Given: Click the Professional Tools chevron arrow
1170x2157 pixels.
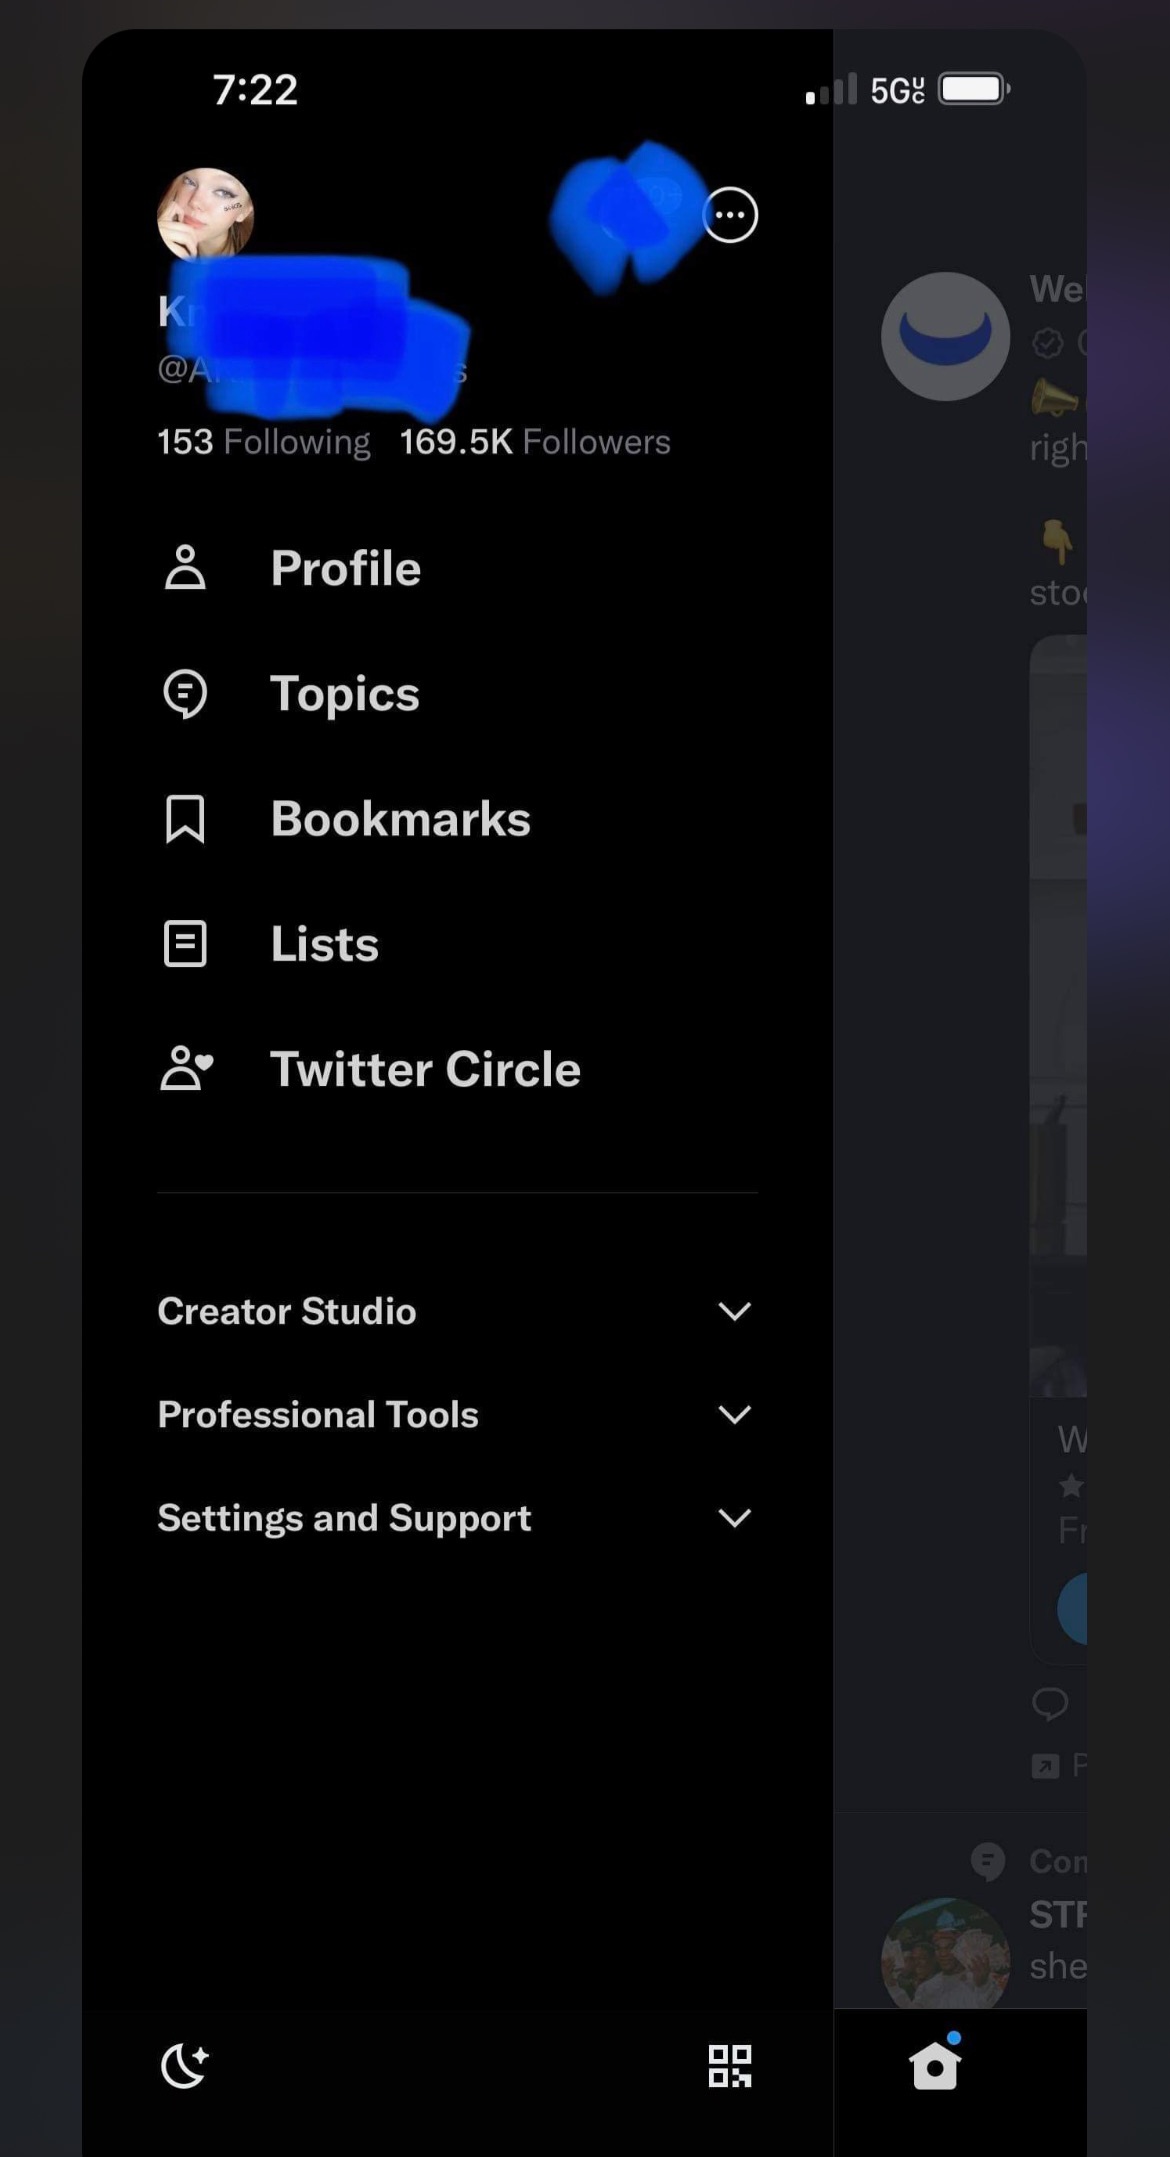Looking at the screenshot, I should point(734,1415).
